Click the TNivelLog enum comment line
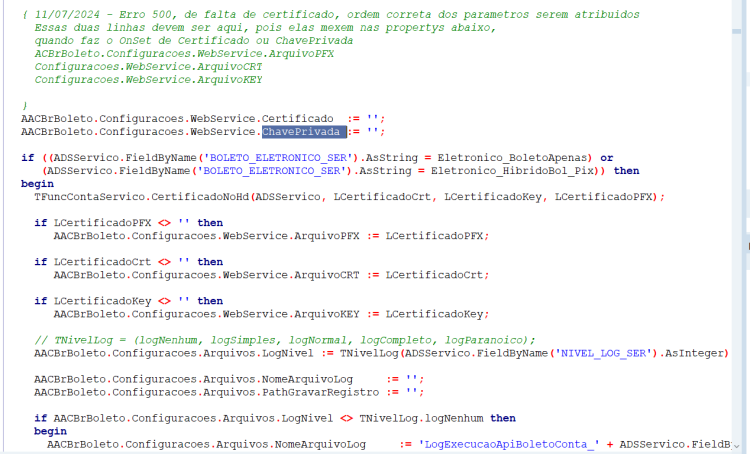Screen dimensions: 750x454 coord(285,340)
